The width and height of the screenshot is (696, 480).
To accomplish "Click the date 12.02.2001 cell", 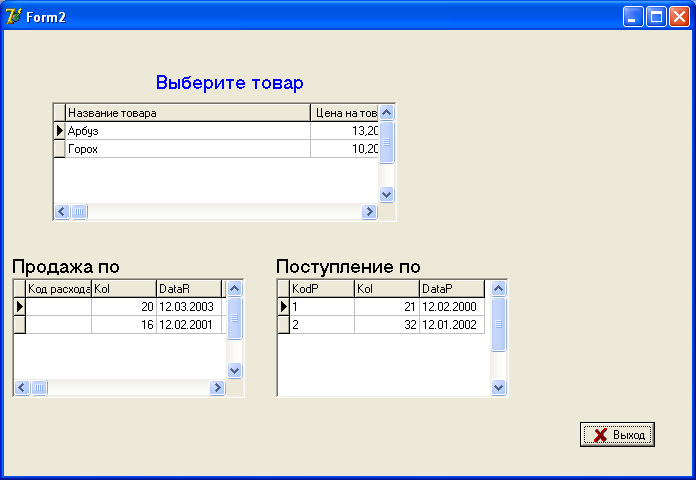I will (189, 325).
